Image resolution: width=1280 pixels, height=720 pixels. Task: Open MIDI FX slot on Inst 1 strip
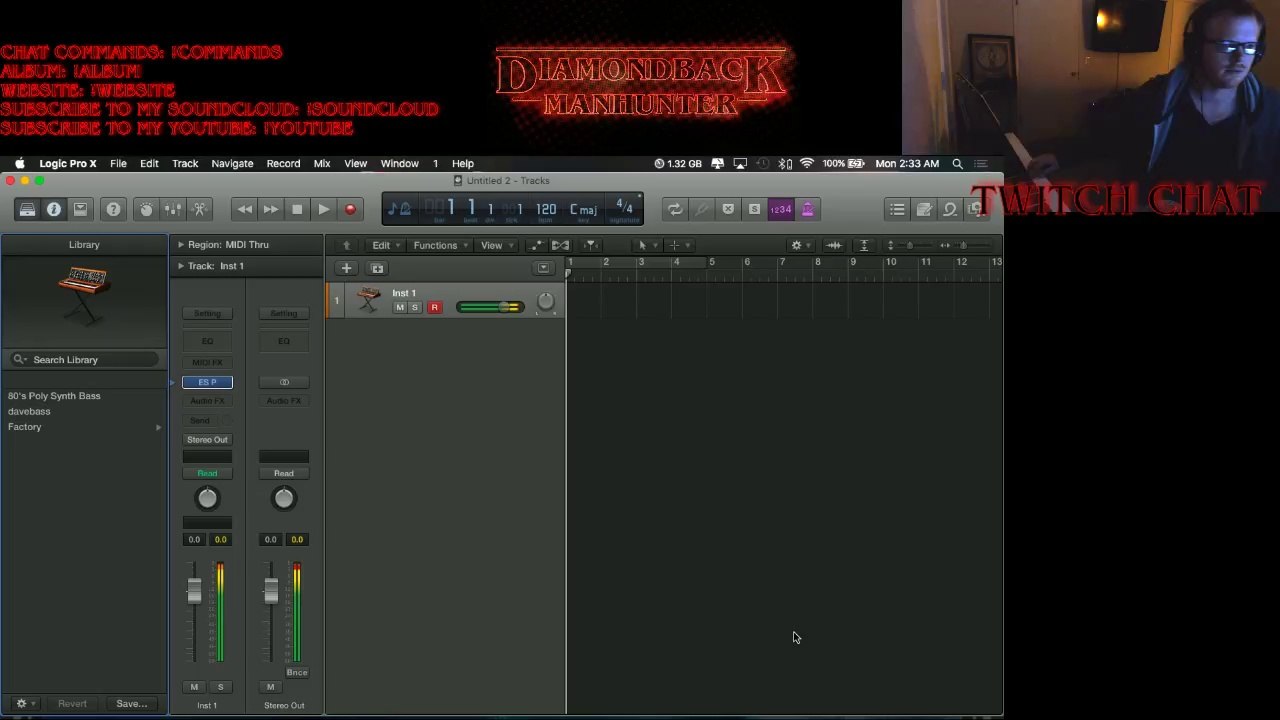[207, 362]
